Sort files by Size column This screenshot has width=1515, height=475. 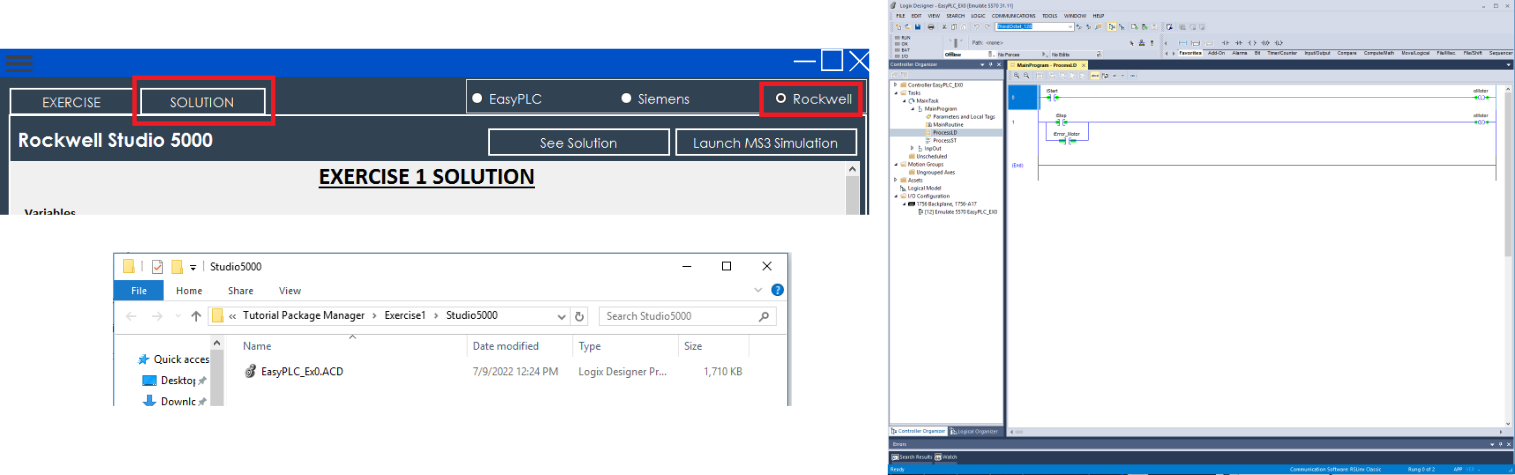693,346
